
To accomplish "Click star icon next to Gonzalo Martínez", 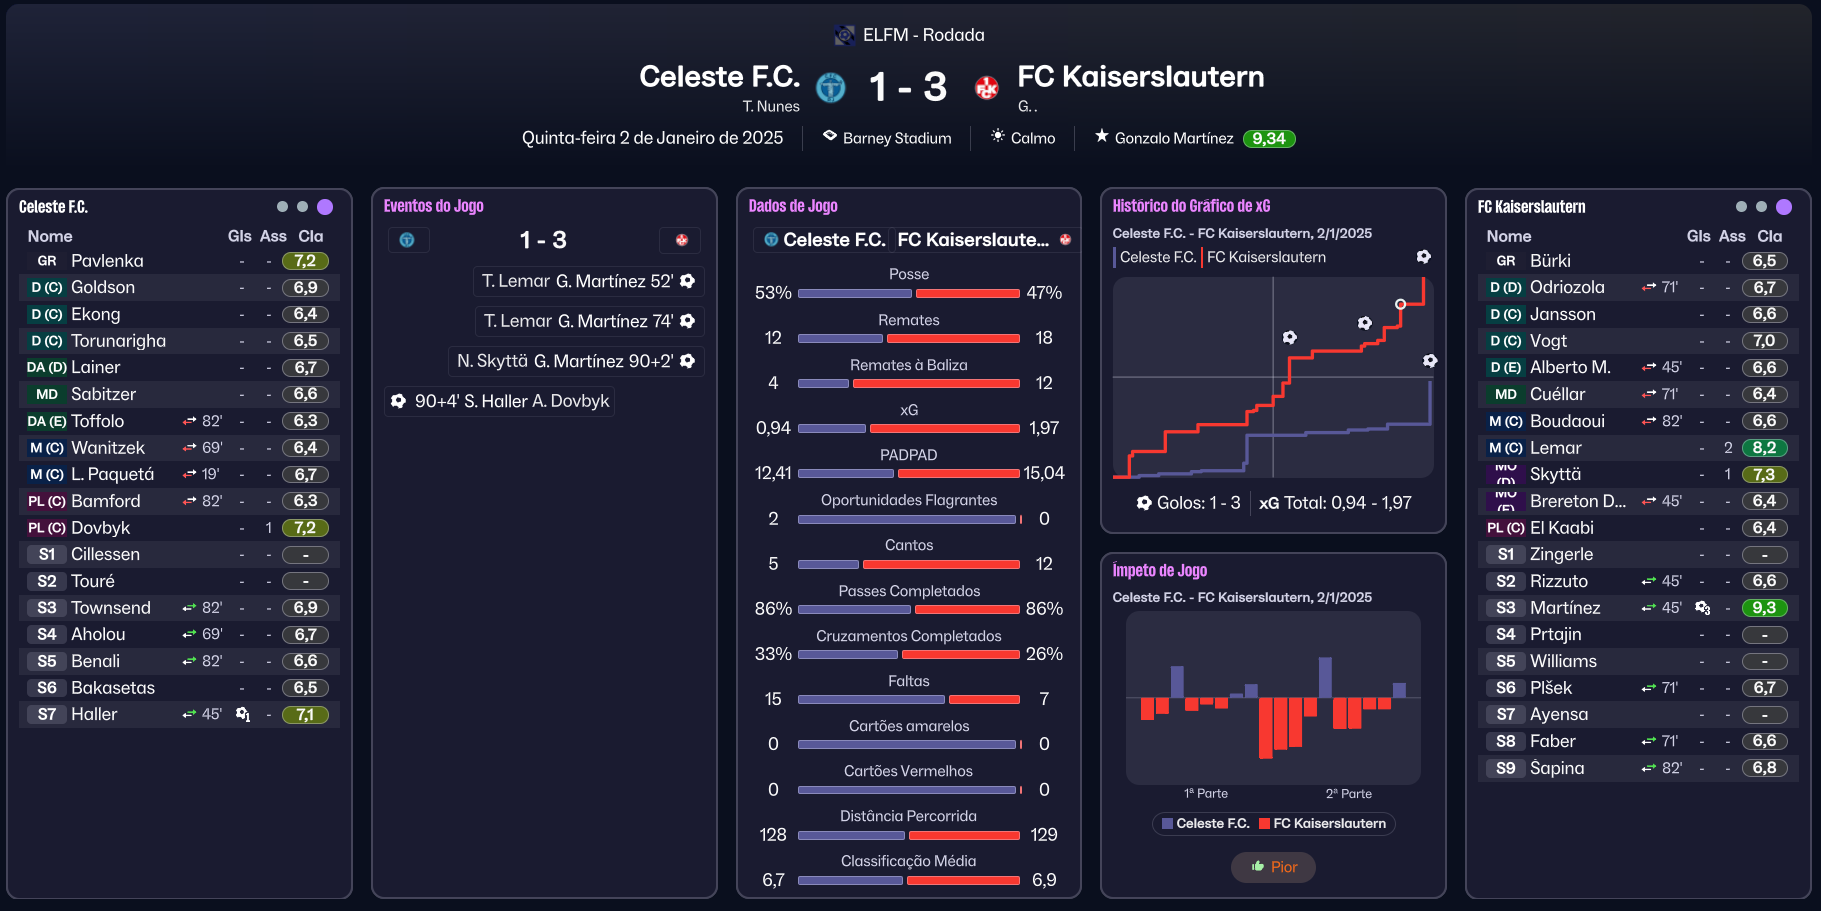I will tap(1101, 136).
